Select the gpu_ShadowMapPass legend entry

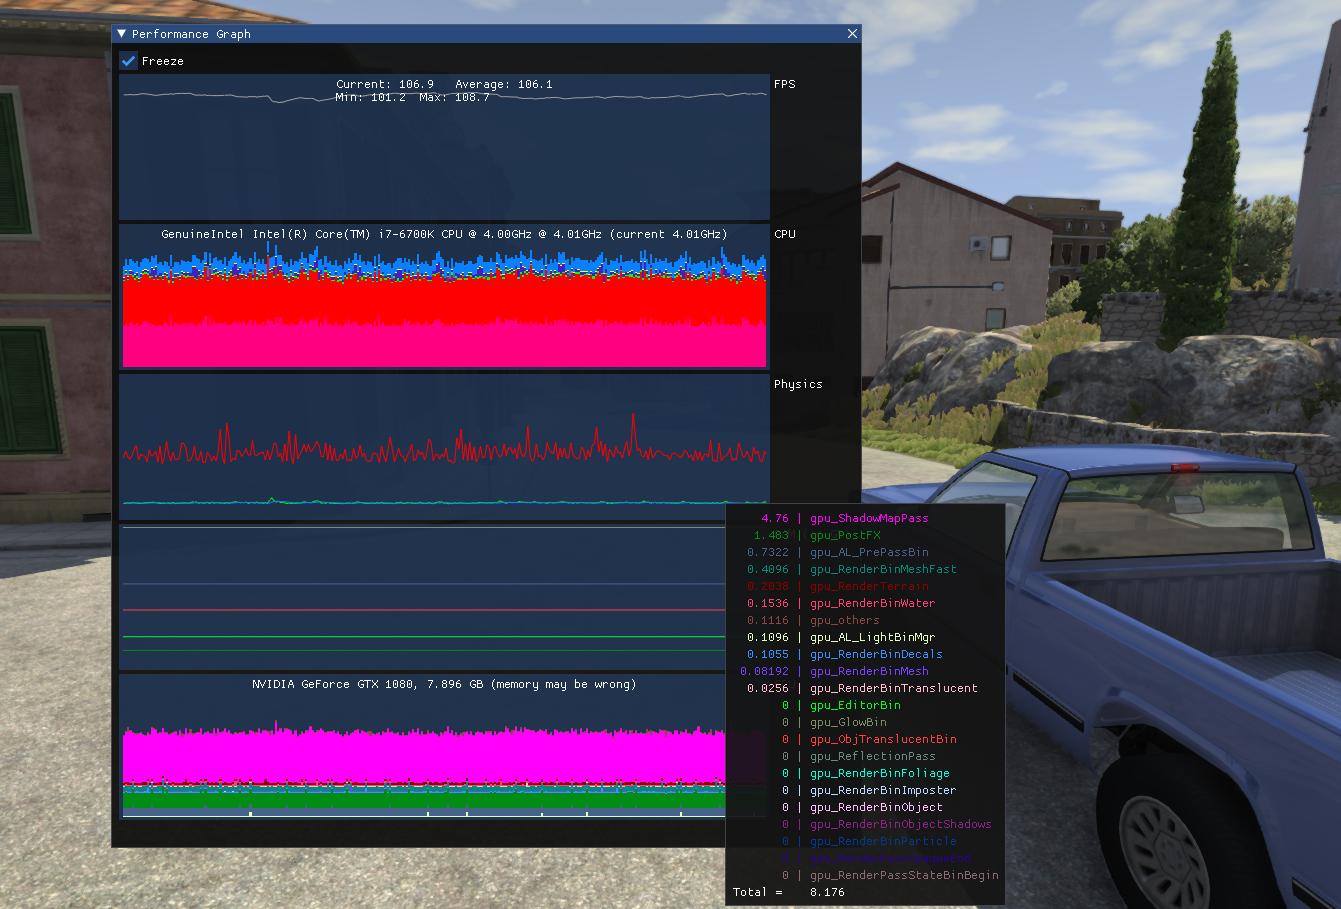pos(869,518)
